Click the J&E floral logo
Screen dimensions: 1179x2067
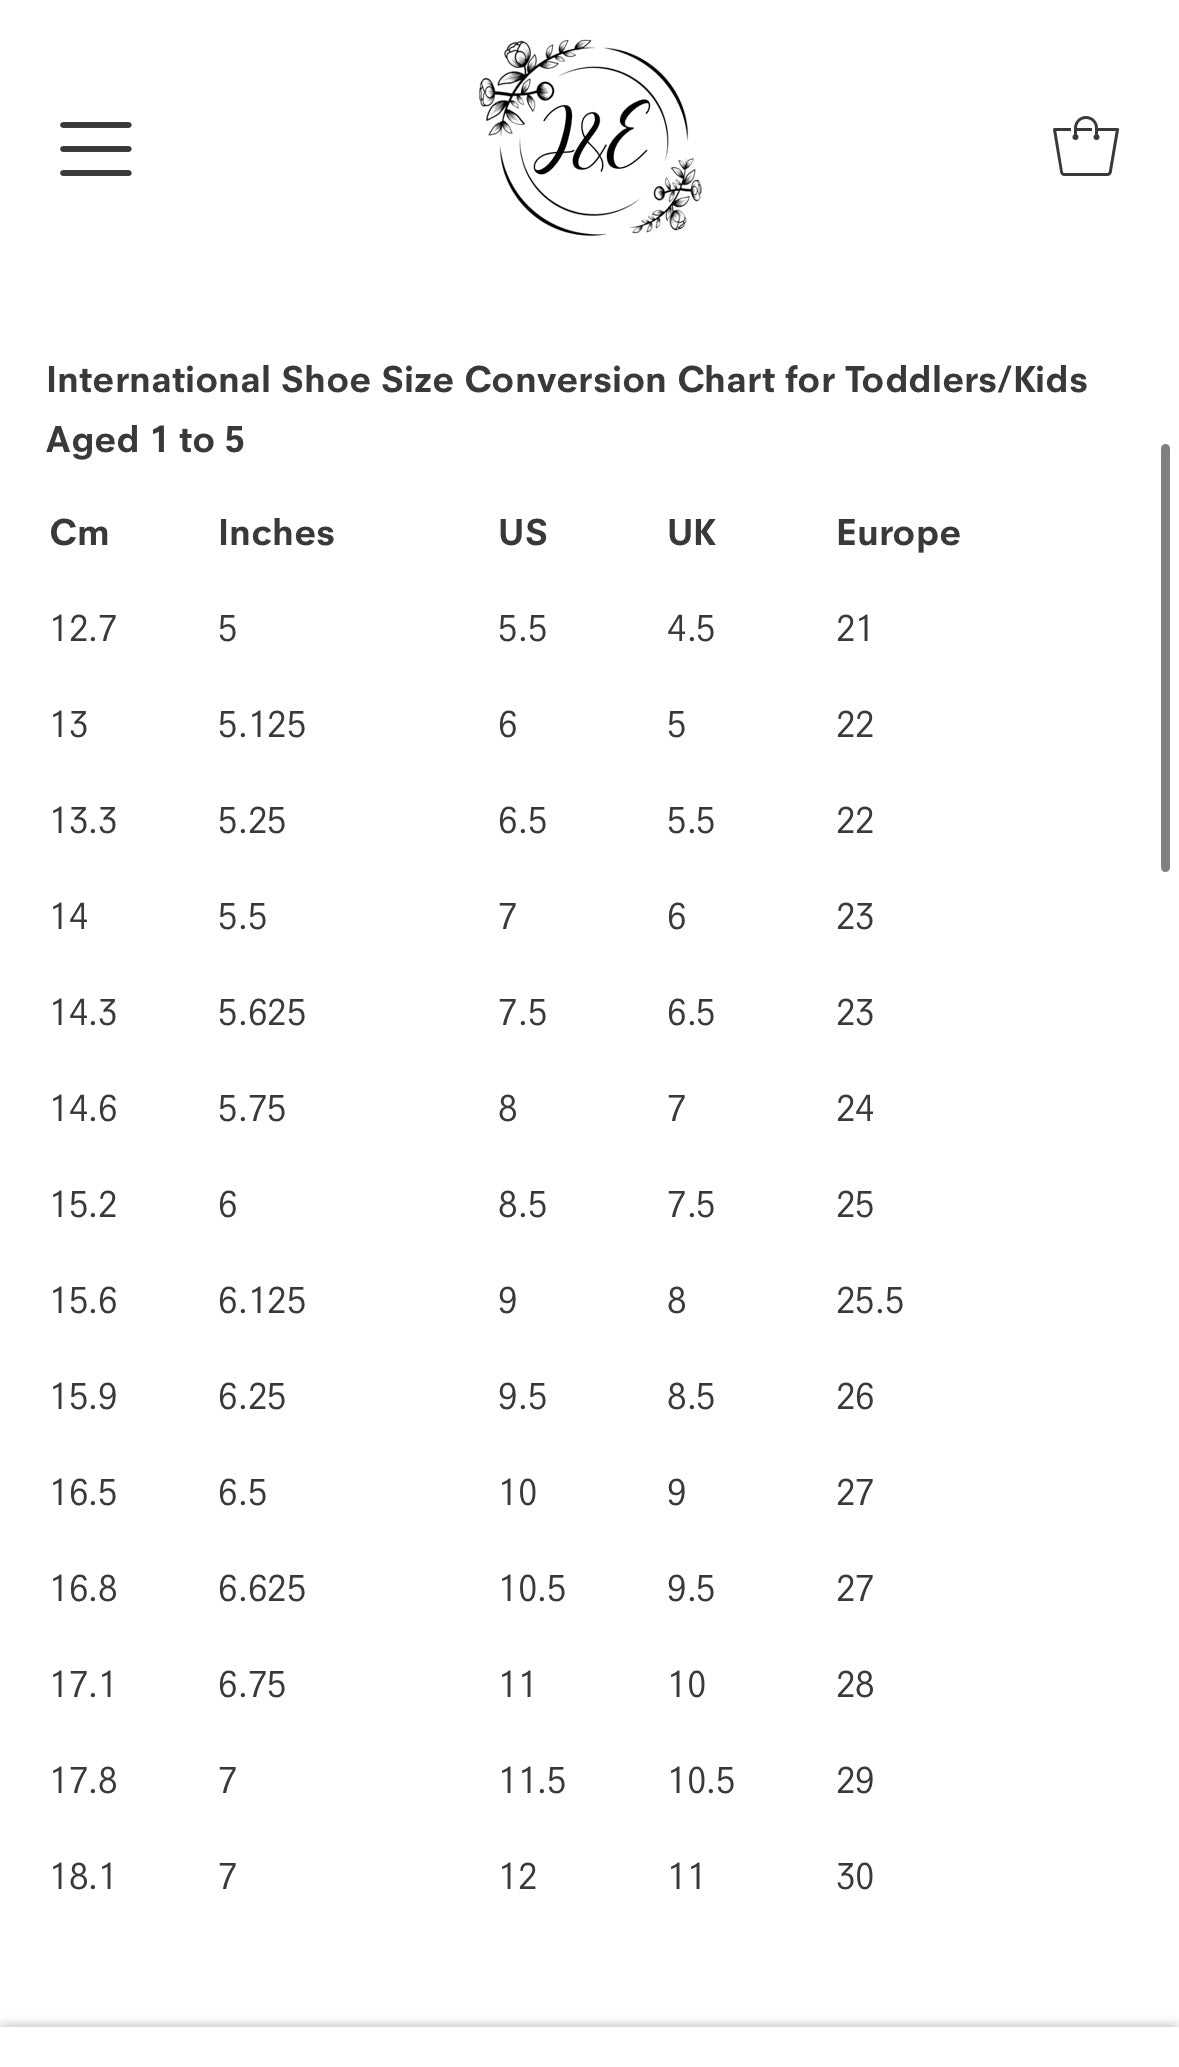tap(590, 139)
